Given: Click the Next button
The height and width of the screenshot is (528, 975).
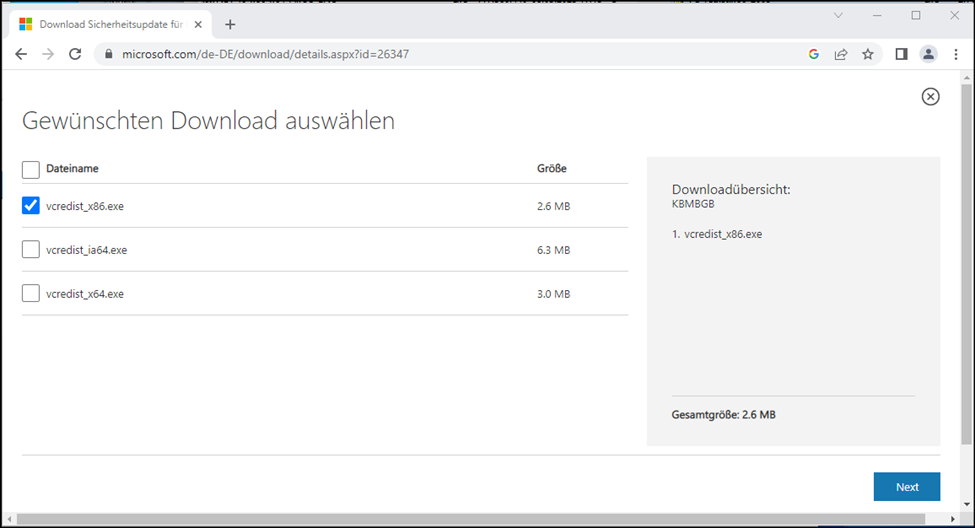Looking at the screenshot, I should pos(907,487).
